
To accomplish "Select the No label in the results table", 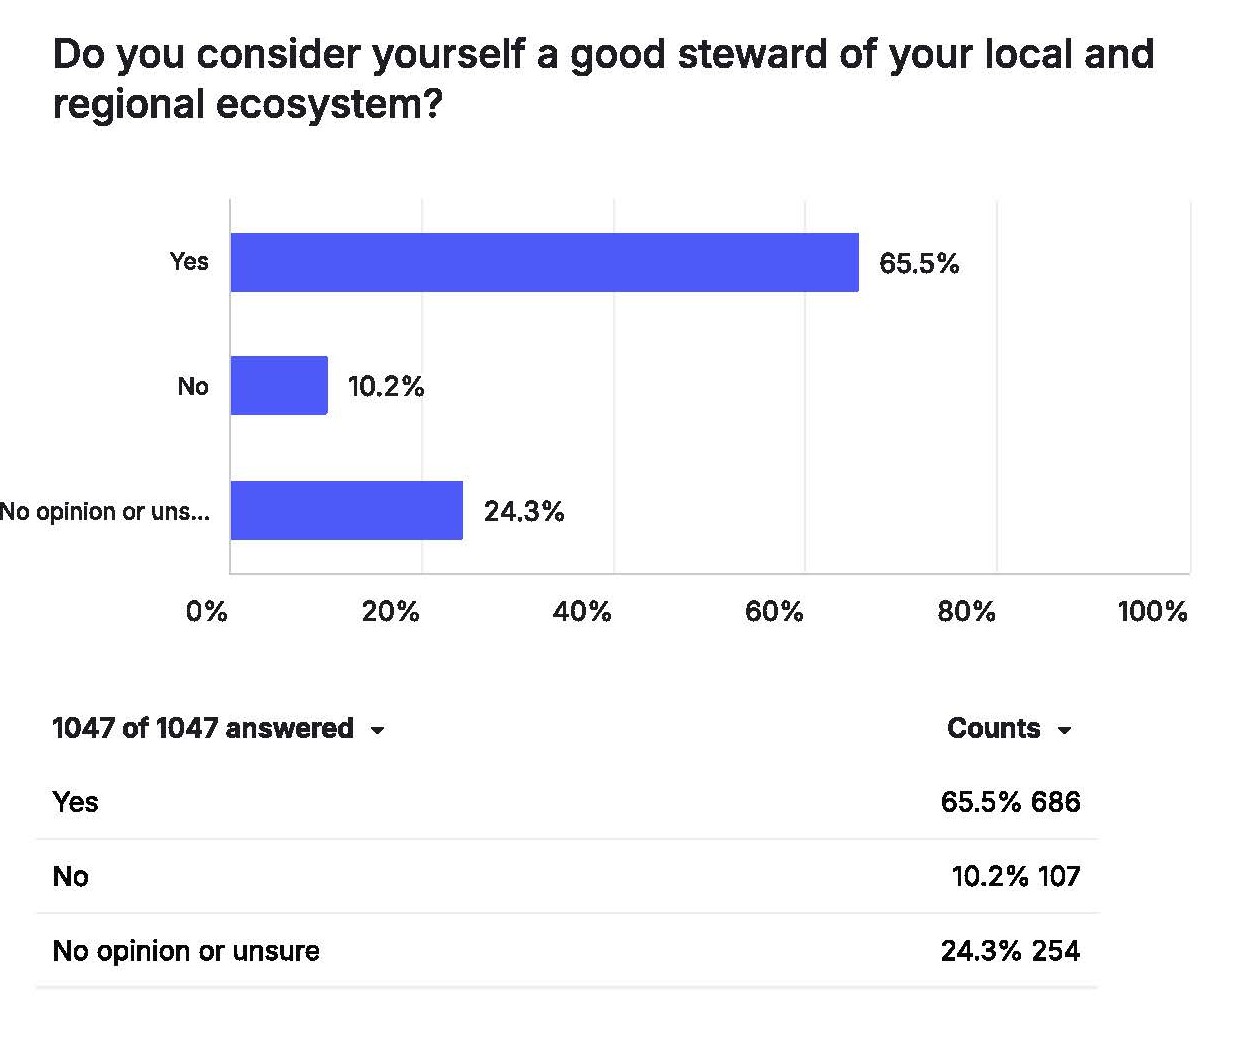I will [70, 877].
